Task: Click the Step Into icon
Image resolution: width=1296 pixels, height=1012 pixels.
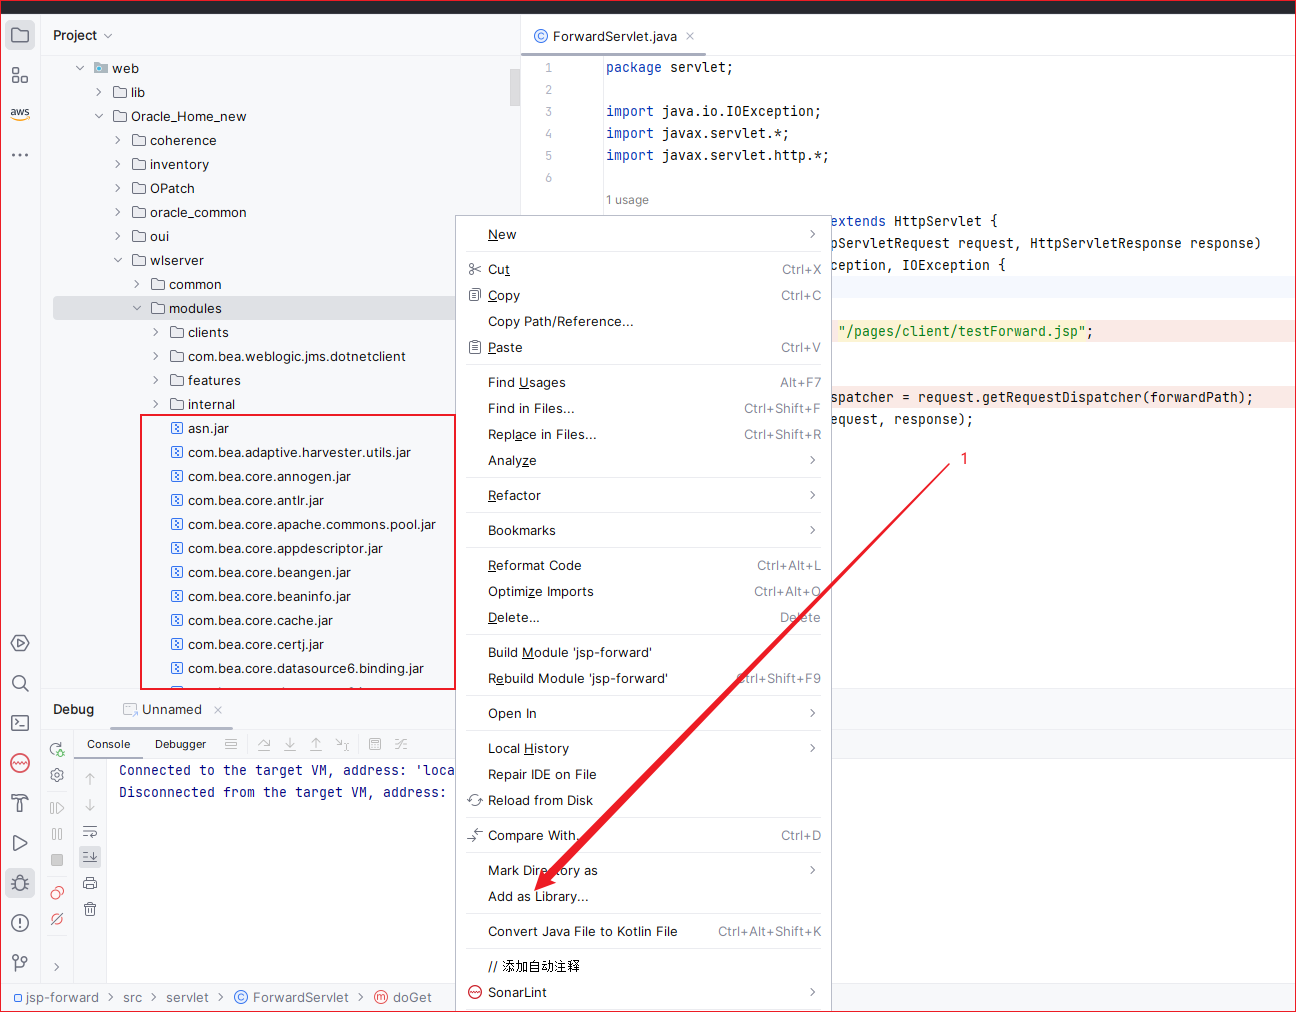Action: pos(290,744)
